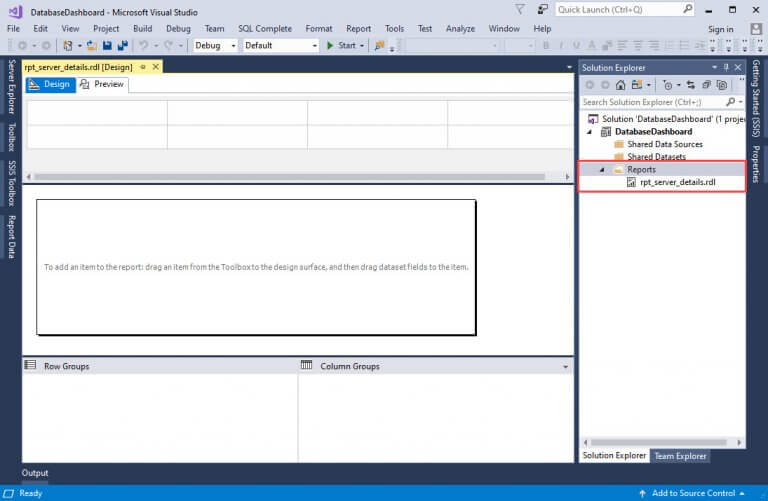Close the Solution Explorer panel
This screenshot has width=768, height=501.
(738, 67)
